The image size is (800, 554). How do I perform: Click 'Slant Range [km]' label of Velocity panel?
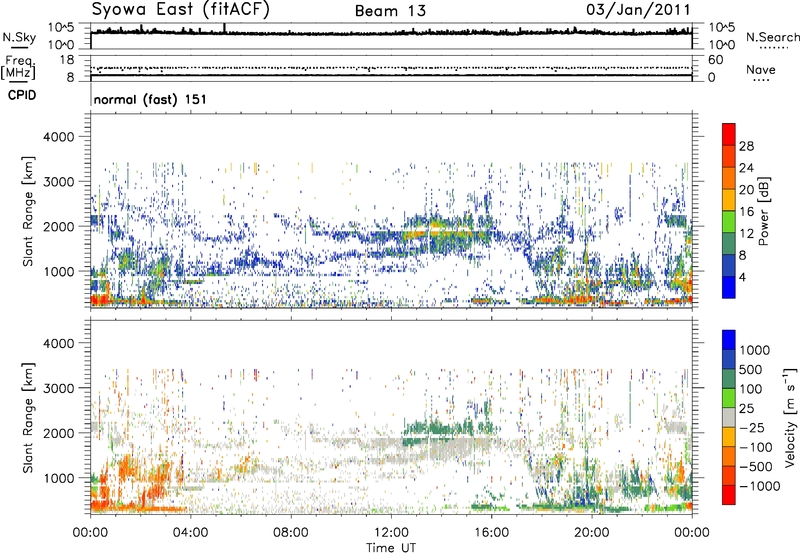click(28, 418)
